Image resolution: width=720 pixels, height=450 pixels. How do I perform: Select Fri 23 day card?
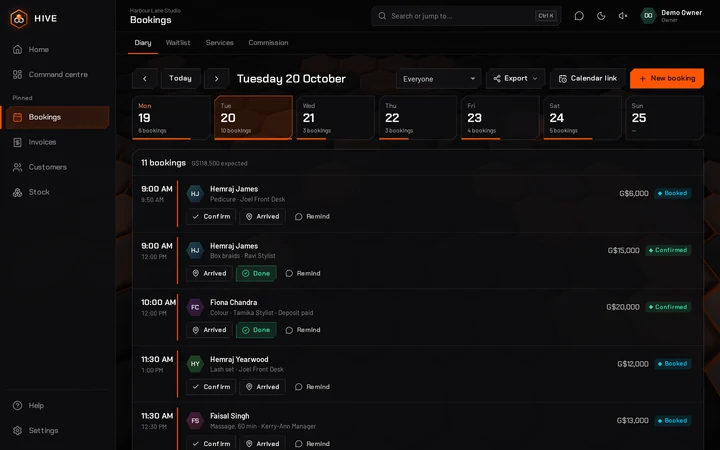(500, 118)
